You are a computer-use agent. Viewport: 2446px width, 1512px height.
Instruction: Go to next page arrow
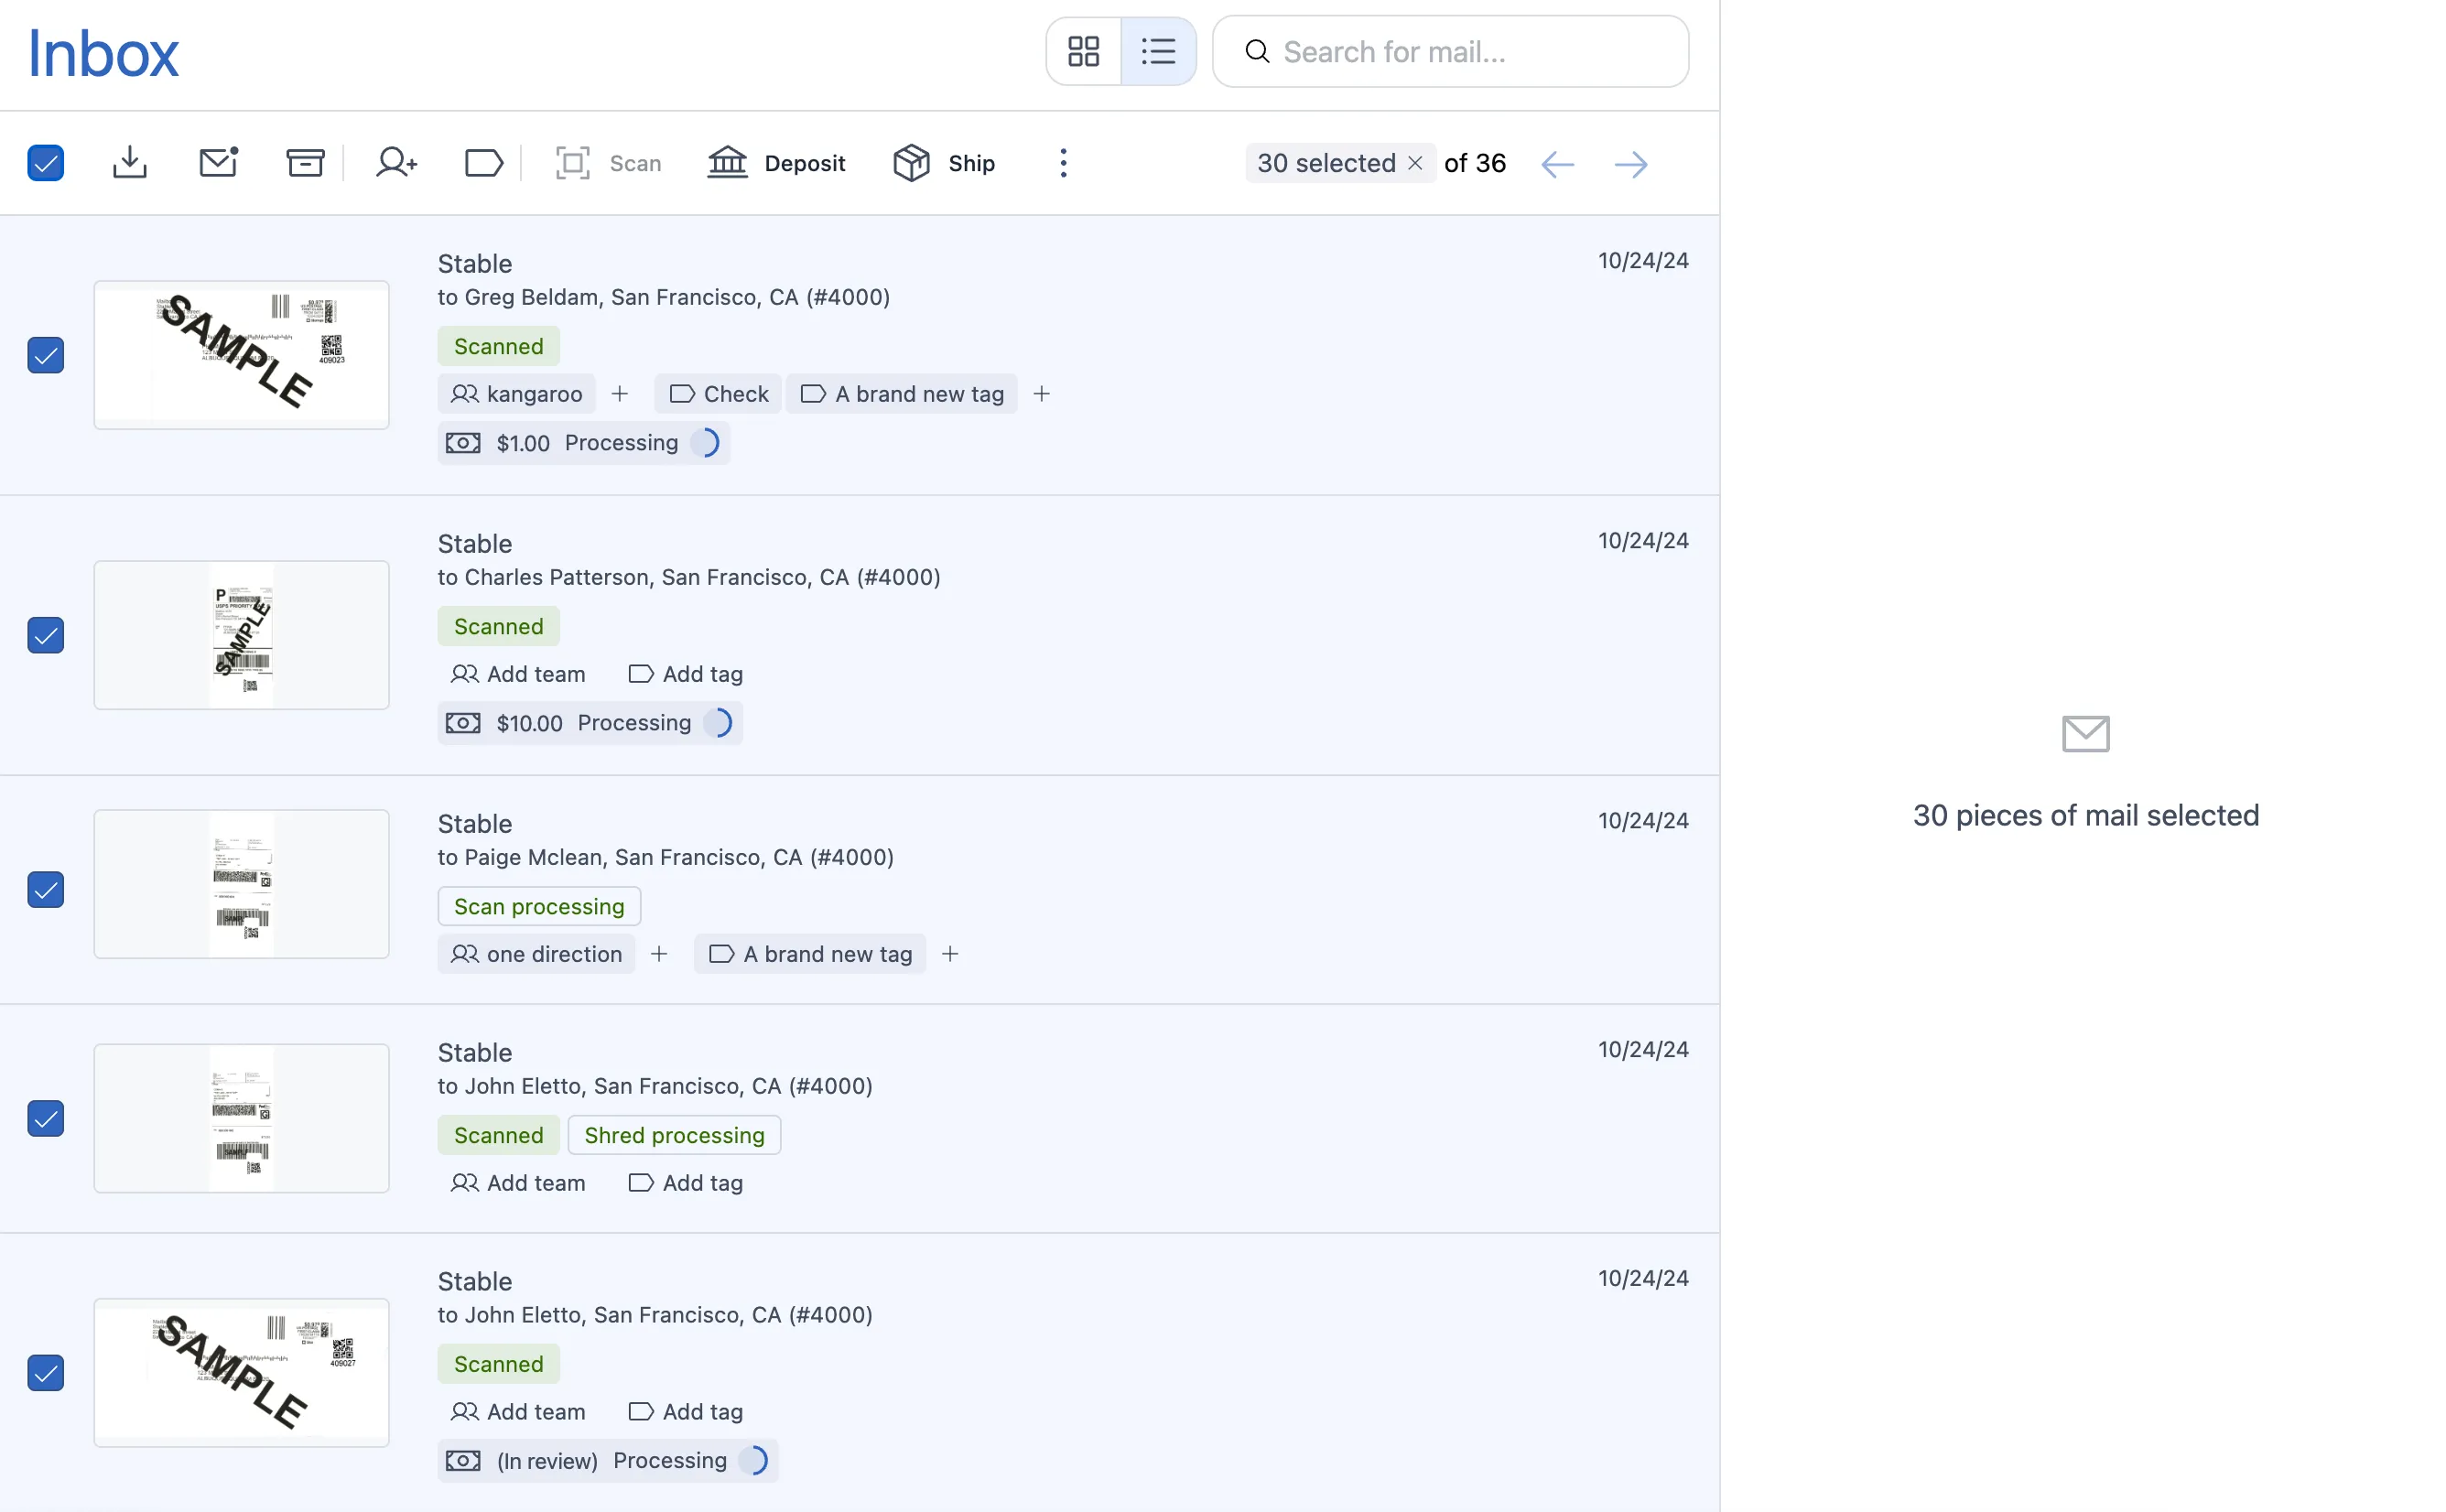pyautogui.click(x=1631, y=164)
